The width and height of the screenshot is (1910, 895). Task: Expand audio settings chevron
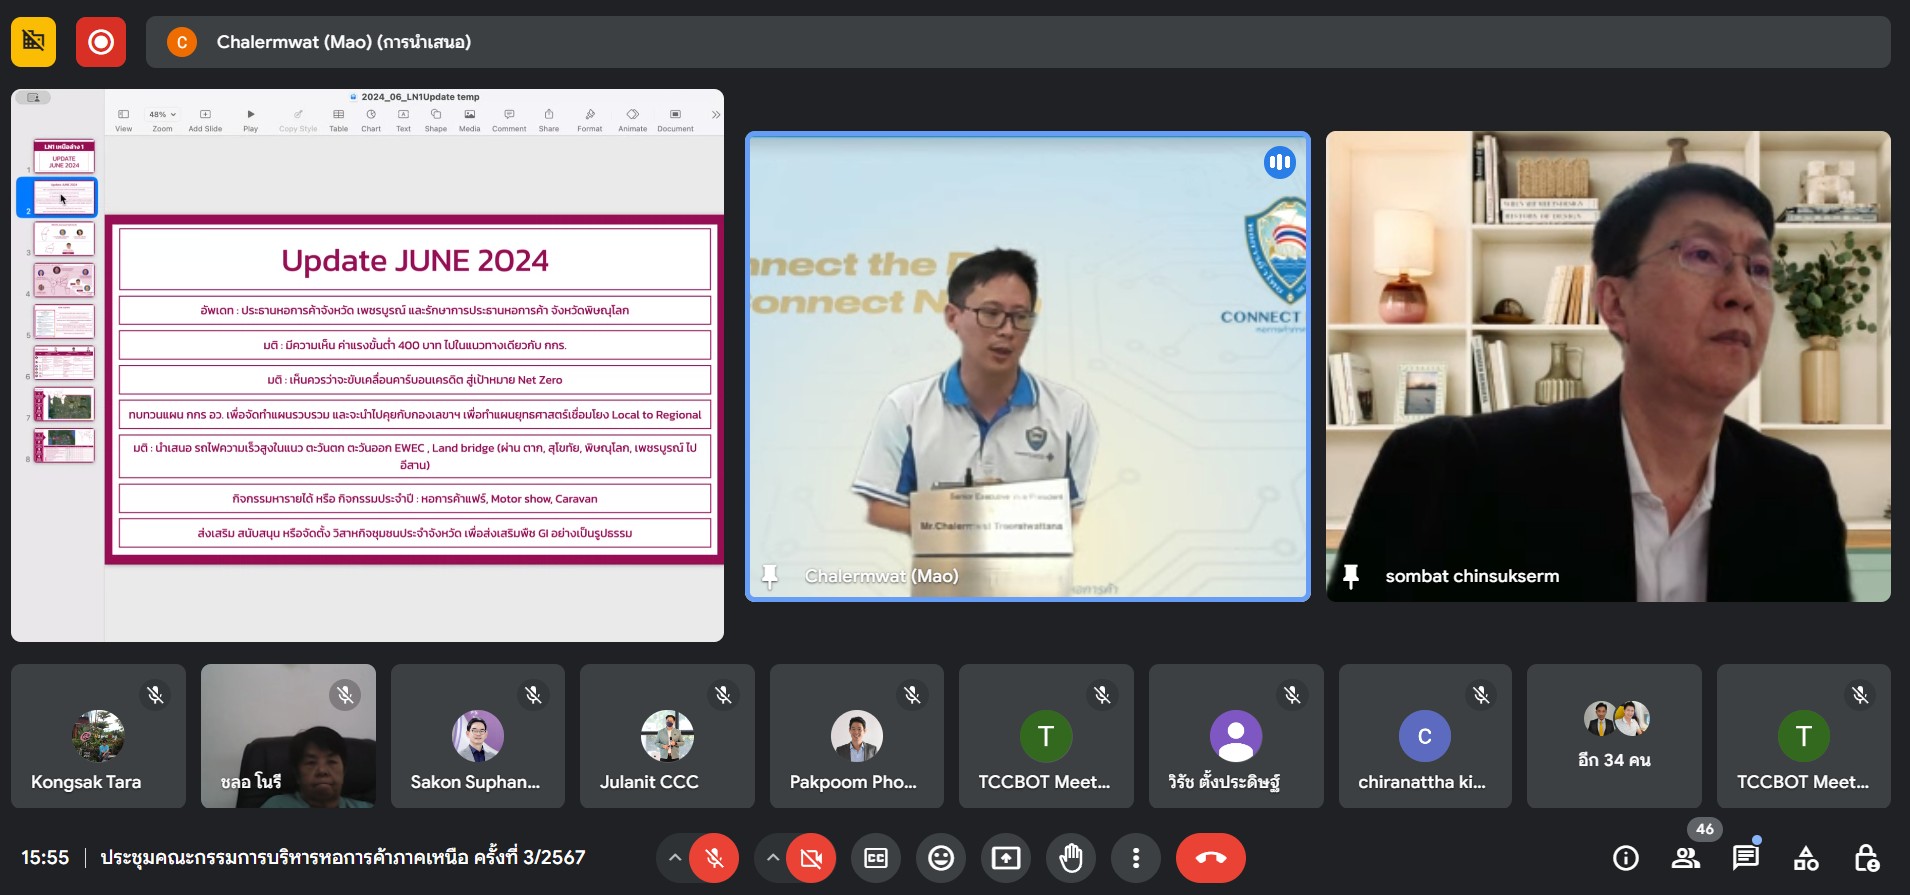[x=675, y=858]
